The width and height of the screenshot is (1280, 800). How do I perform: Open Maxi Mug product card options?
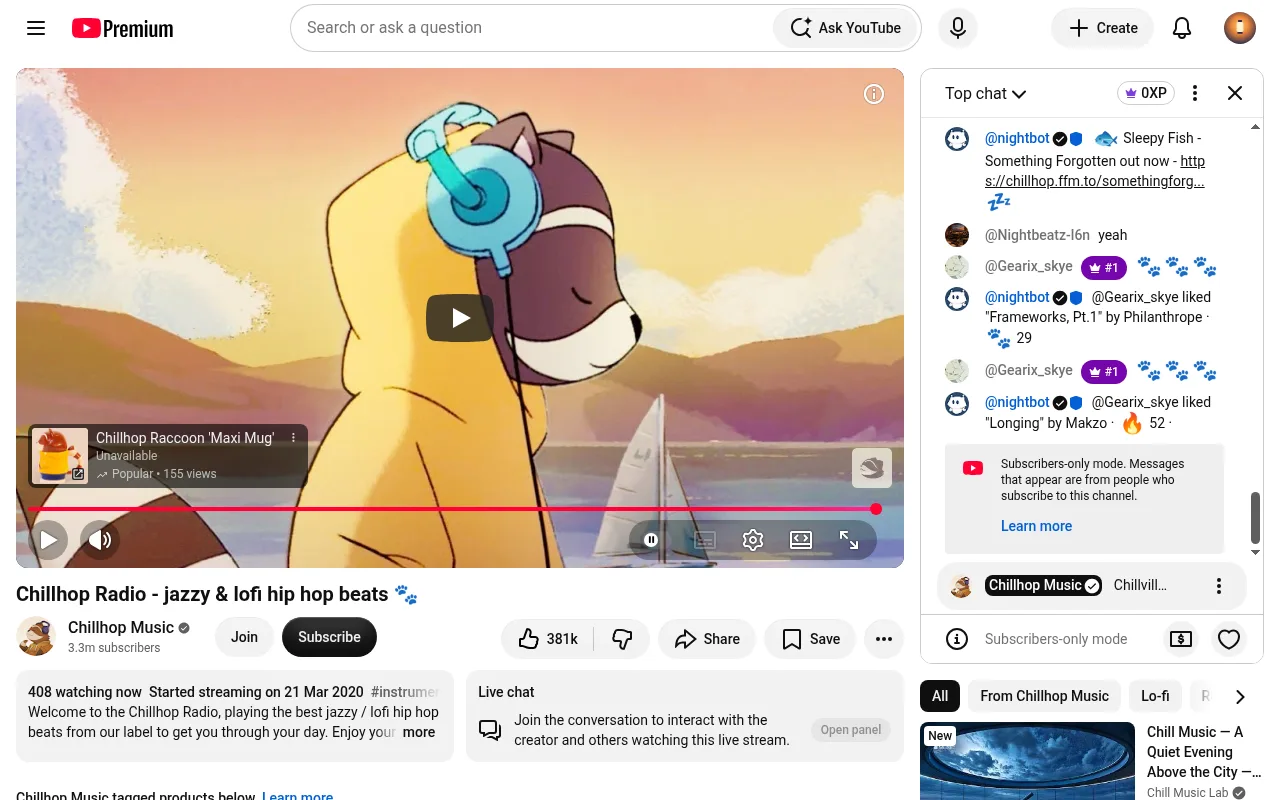tap(294, 438)
